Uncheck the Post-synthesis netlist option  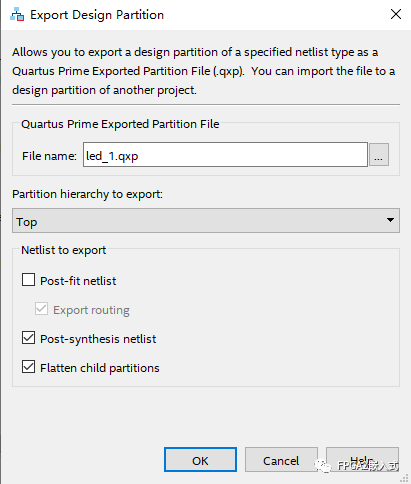[28, 338]
